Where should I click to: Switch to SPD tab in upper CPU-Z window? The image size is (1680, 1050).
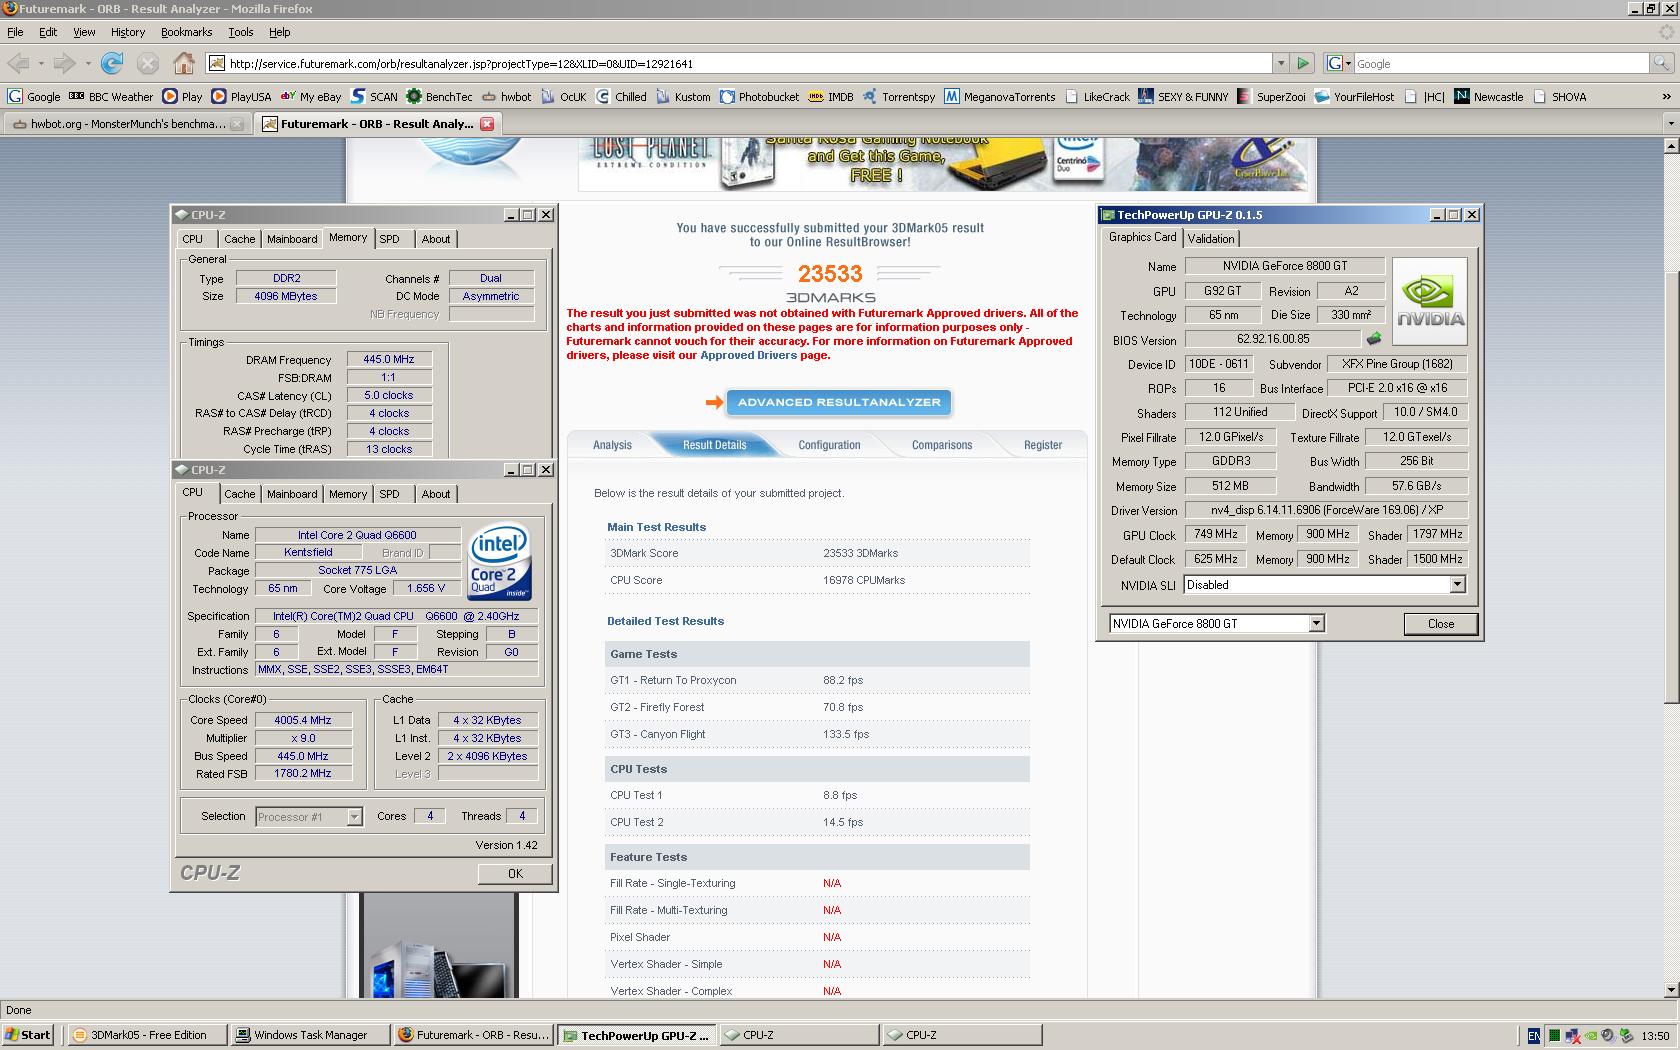pyautogui.click(x=390, y=239)
